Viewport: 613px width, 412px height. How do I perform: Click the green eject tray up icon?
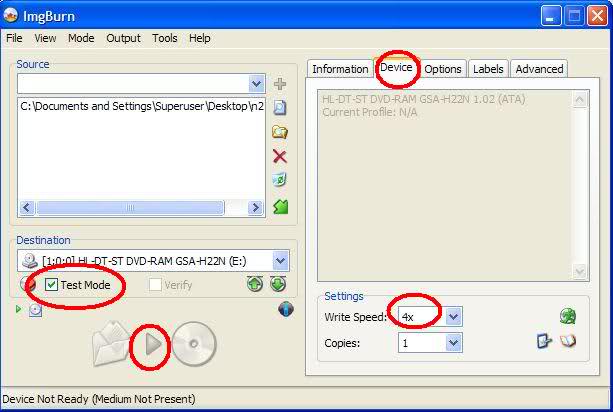[255, 284]
